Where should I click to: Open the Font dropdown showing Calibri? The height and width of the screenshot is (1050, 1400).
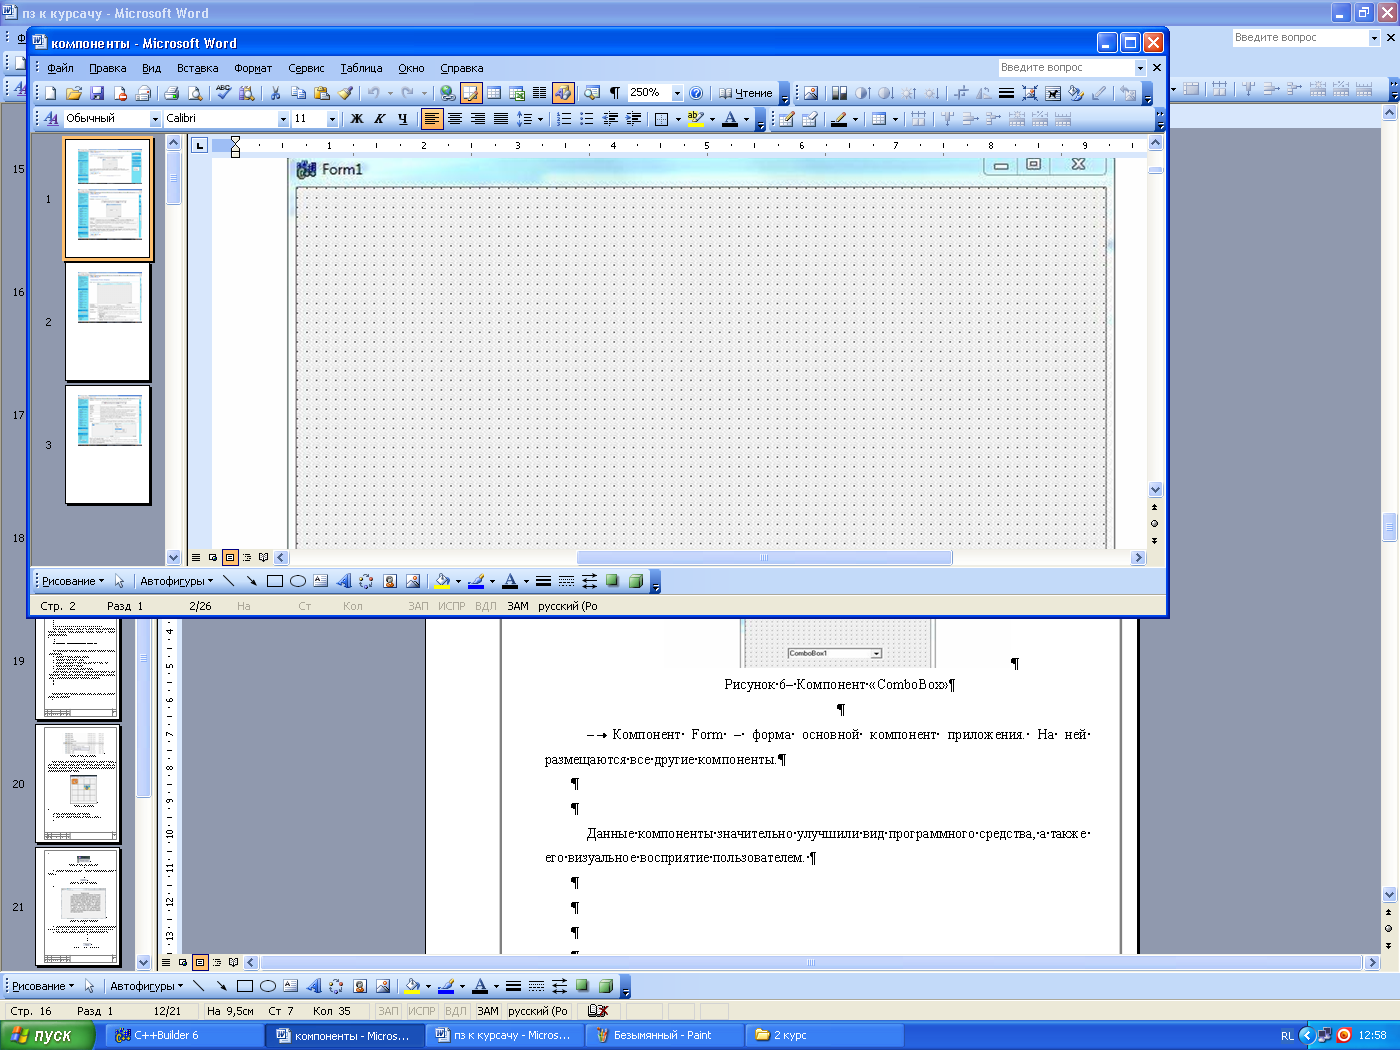click(x=283, y=119)
